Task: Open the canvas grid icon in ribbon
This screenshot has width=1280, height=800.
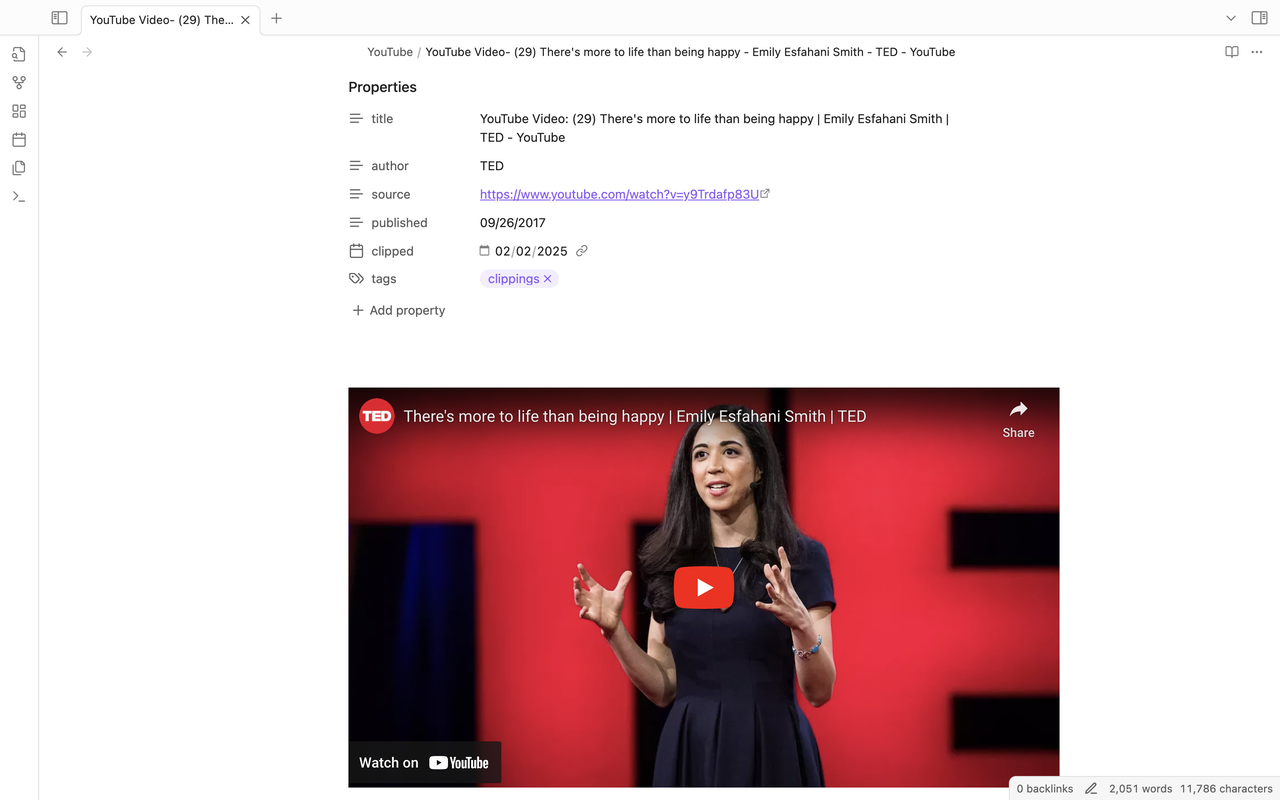Action: coord(19,111)
